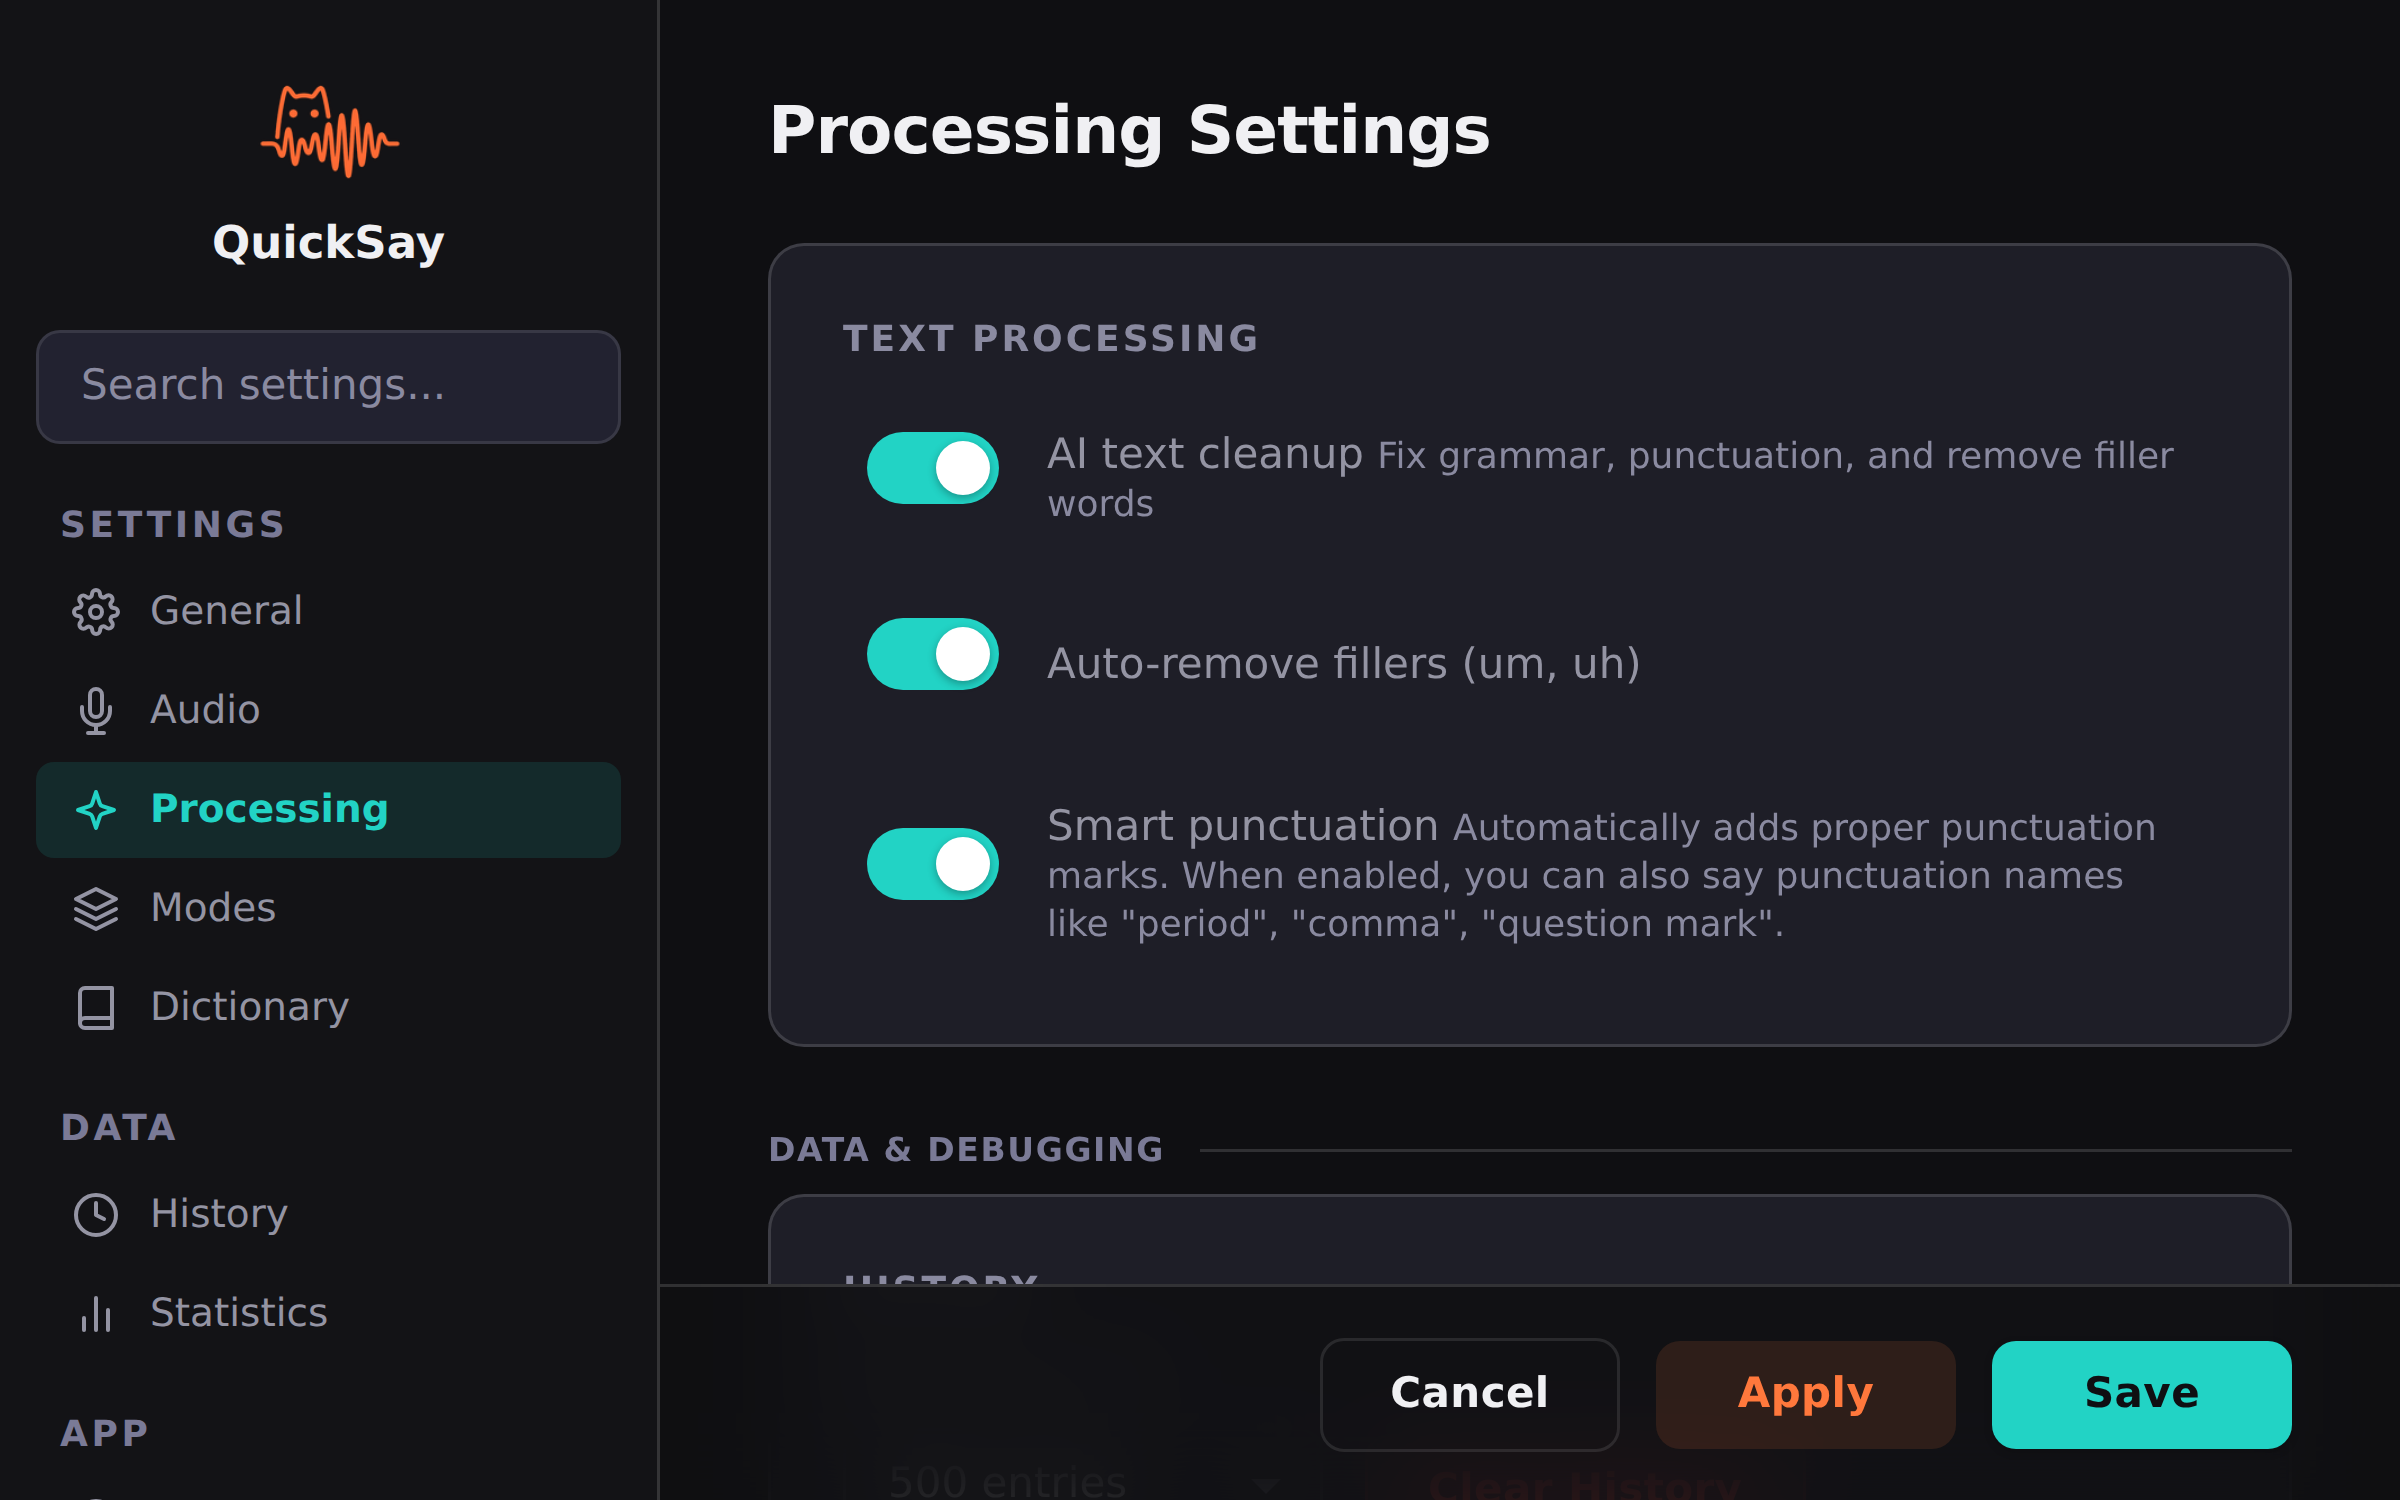Click the DATA & DEBUGGING section header
This screenshot has width=2400, height=1500.
[966, 1148]
